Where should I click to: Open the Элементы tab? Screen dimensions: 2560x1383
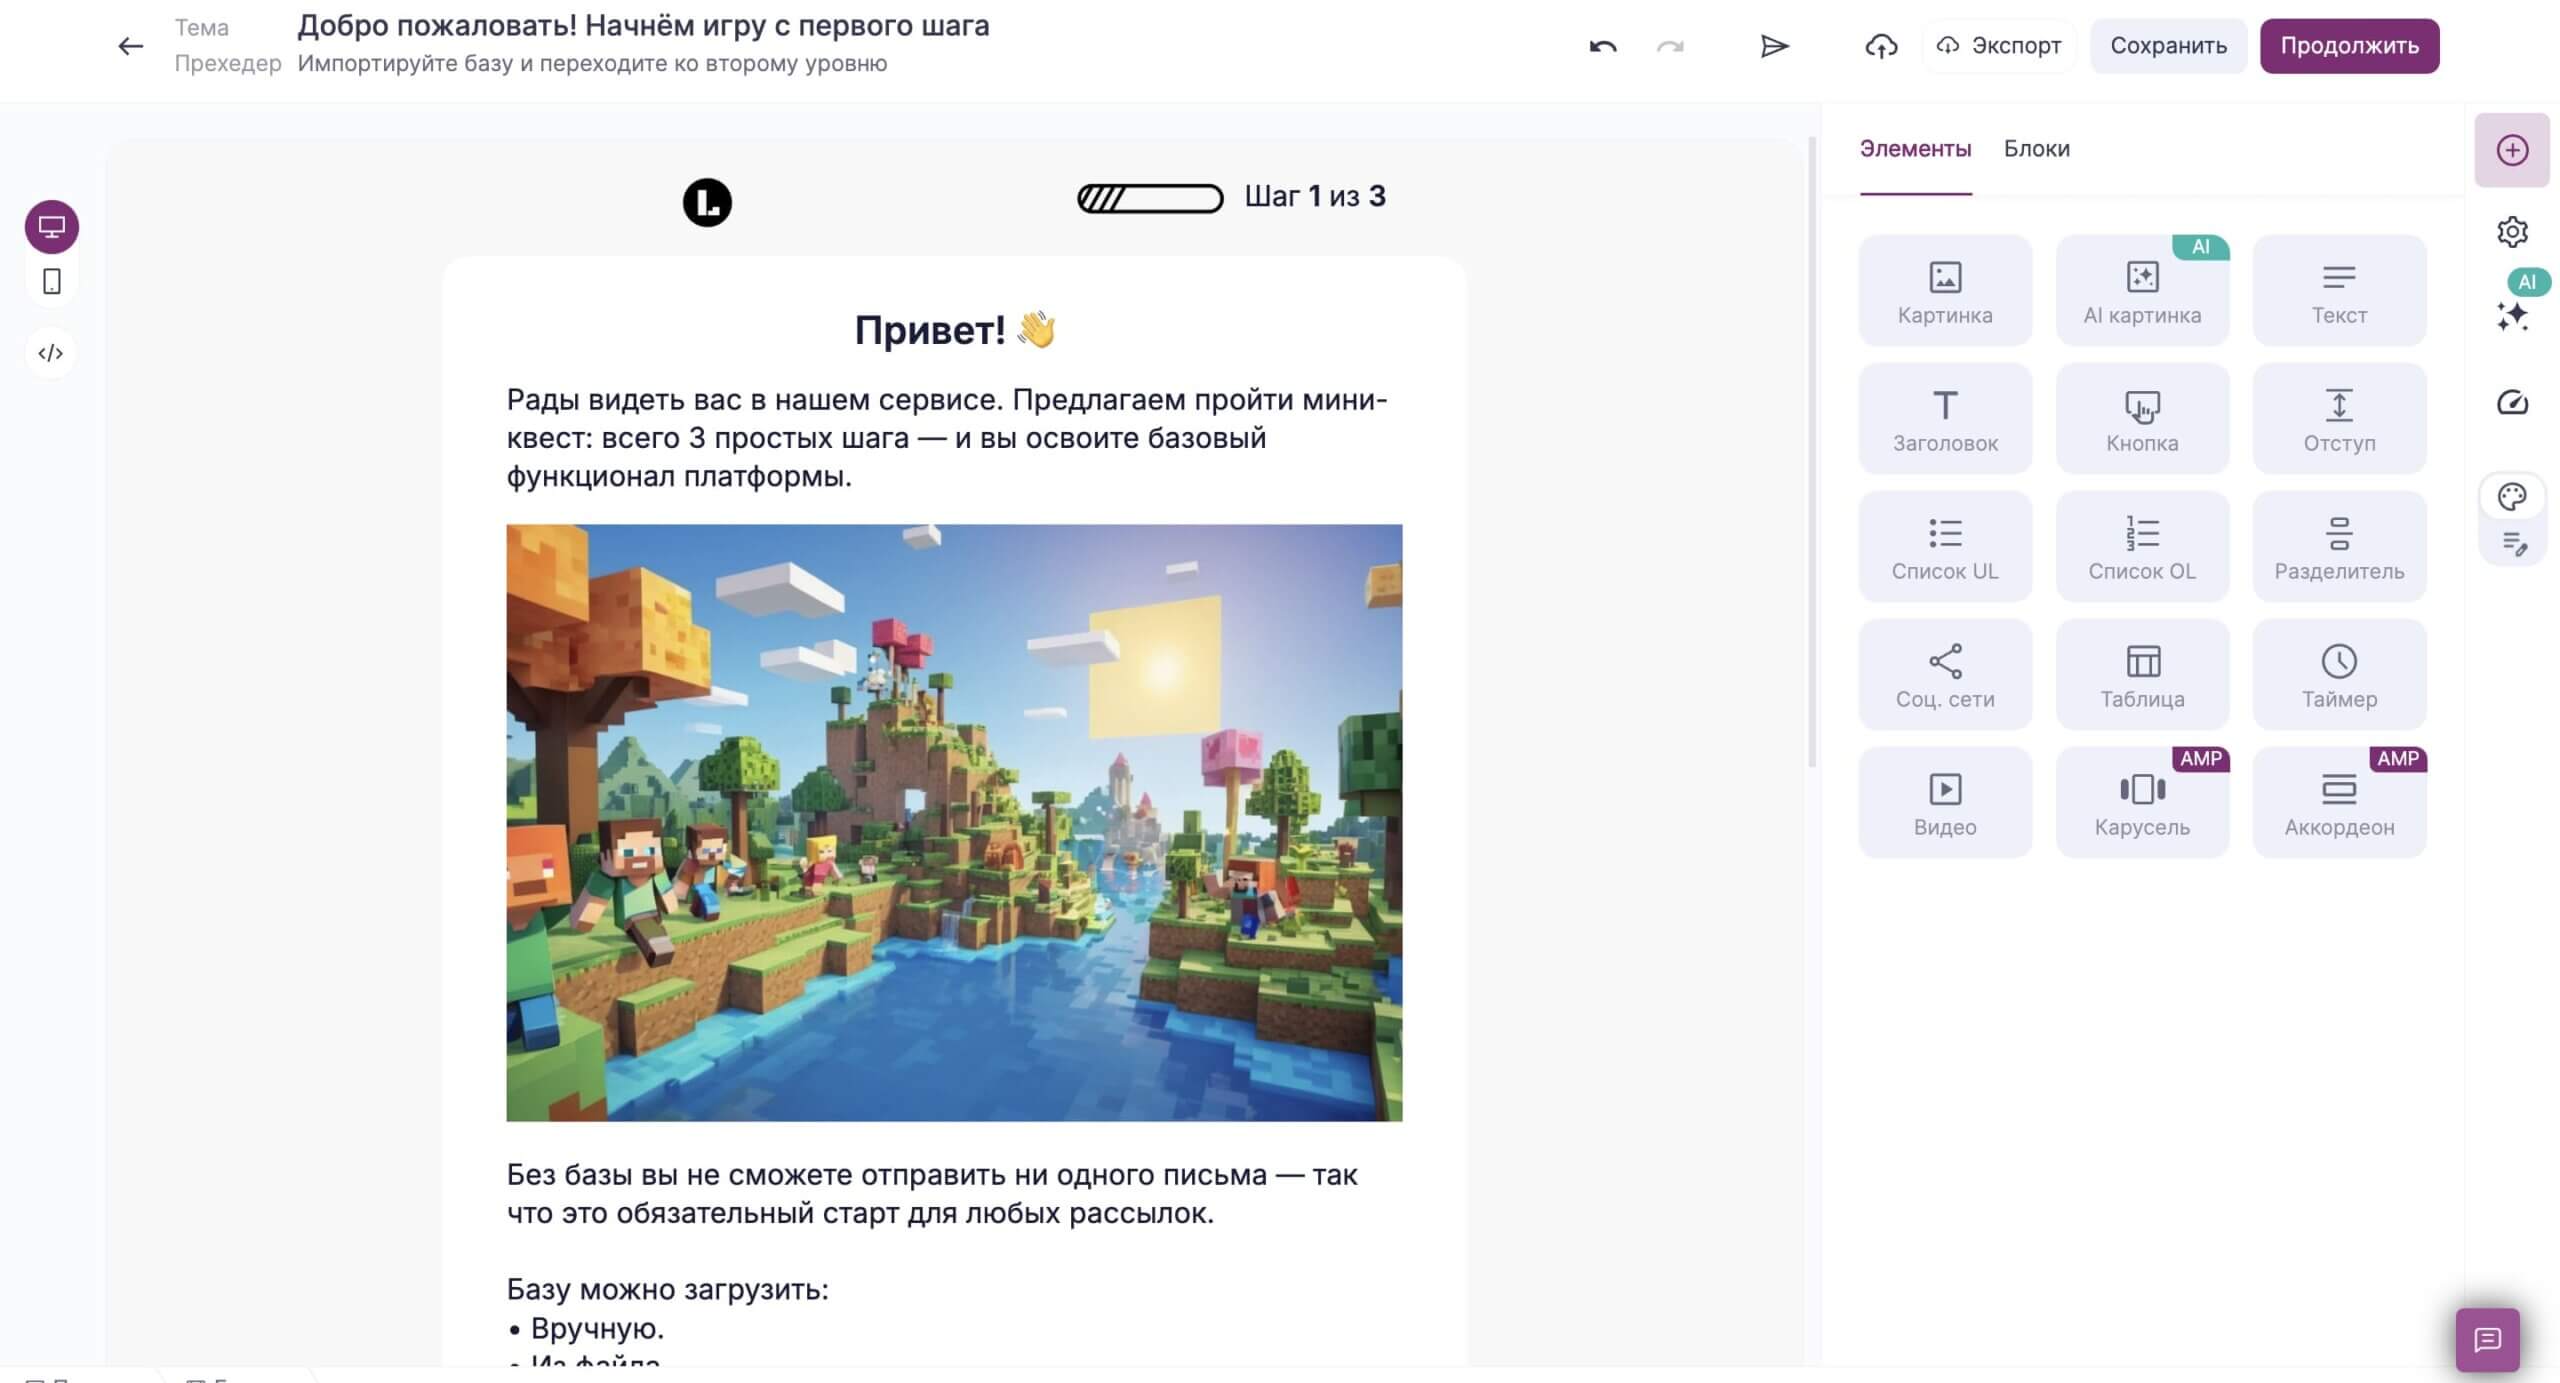1915,149
